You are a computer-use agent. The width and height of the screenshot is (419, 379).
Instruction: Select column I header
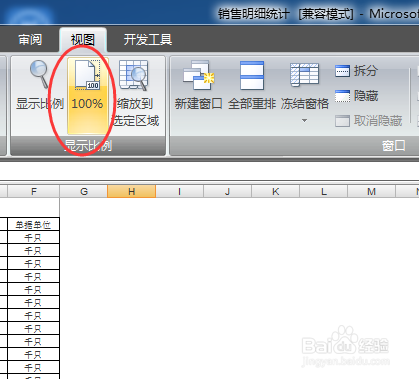(180, 192)
